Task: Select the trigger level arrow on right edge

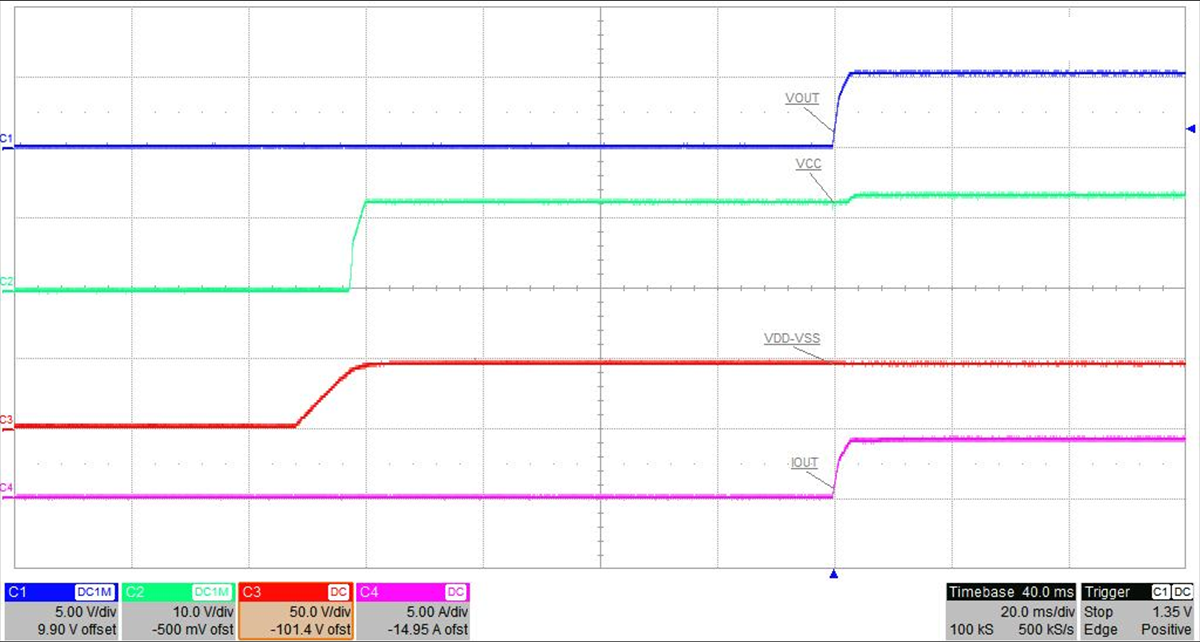Action: pyautogui.click(x=1190, y=128)
